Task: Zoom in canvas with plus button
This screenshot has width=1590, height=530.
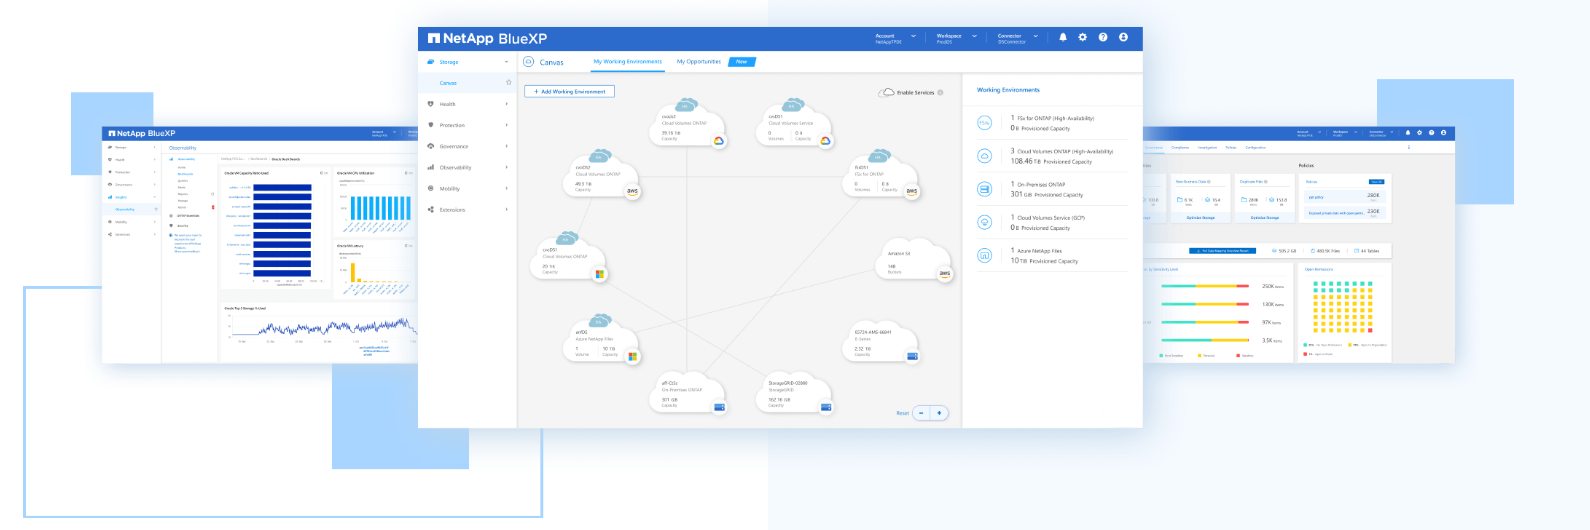Action: pos(939,413)
